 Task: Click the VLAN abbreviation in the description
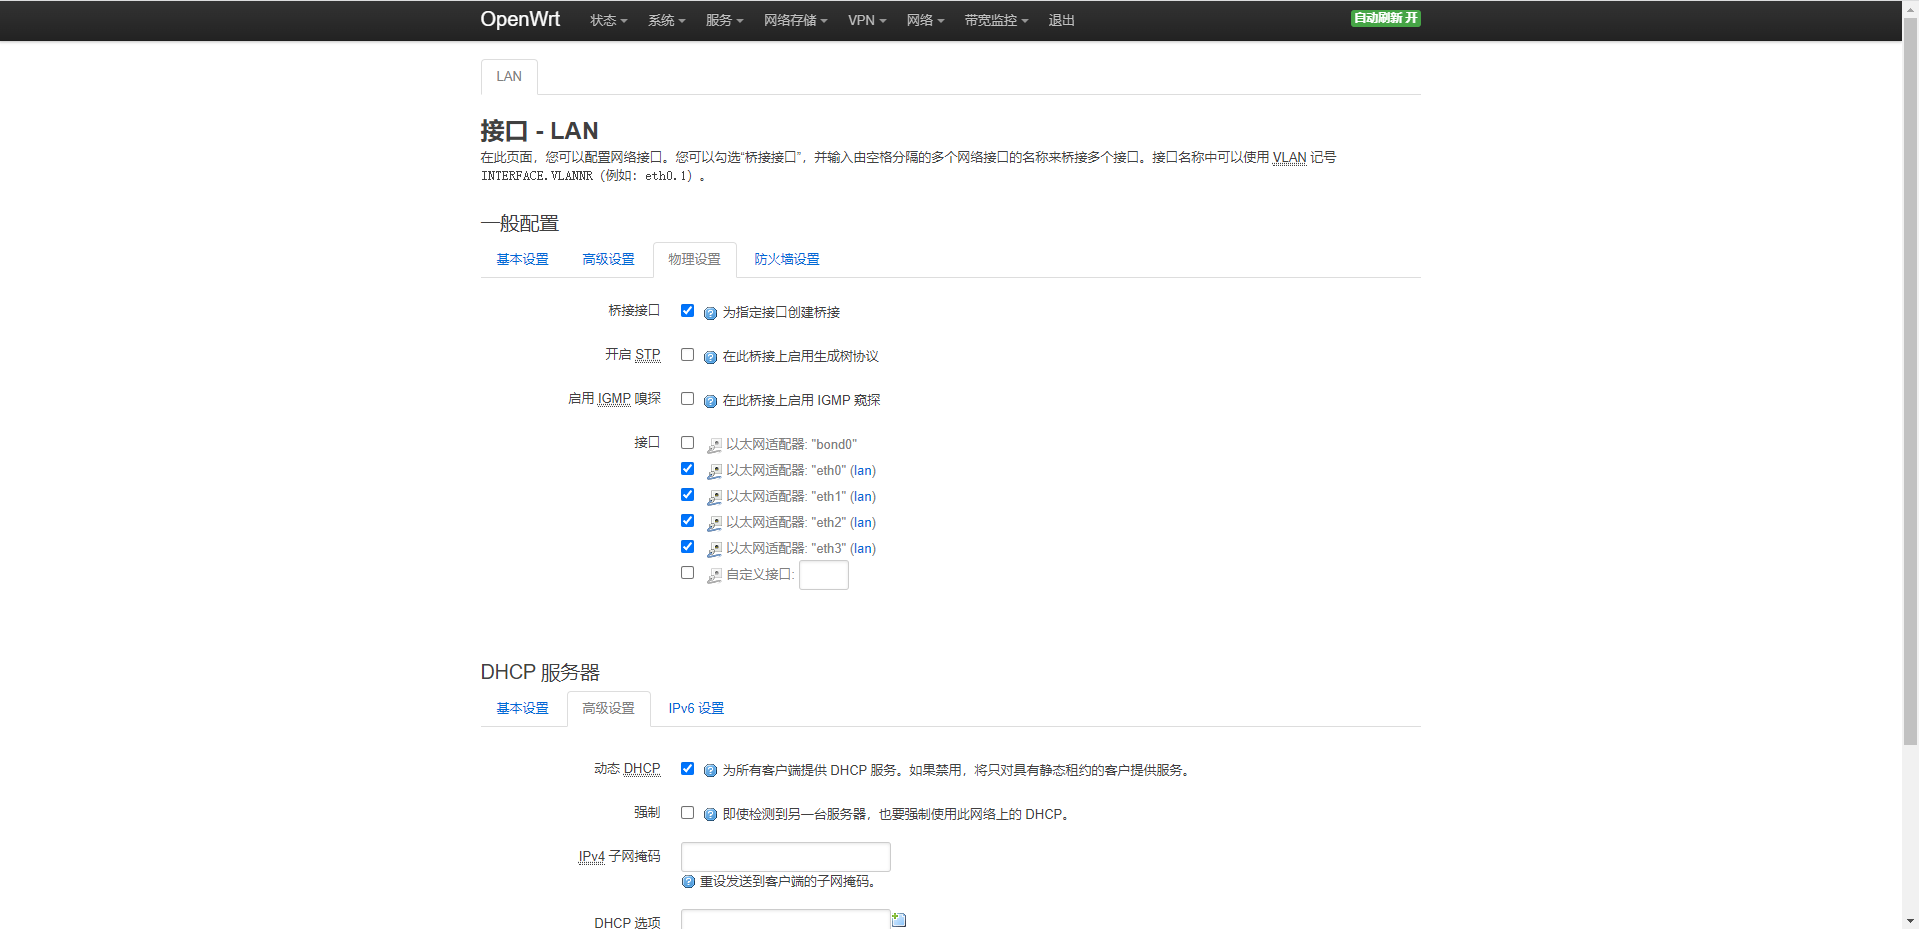pos(1289,158)
